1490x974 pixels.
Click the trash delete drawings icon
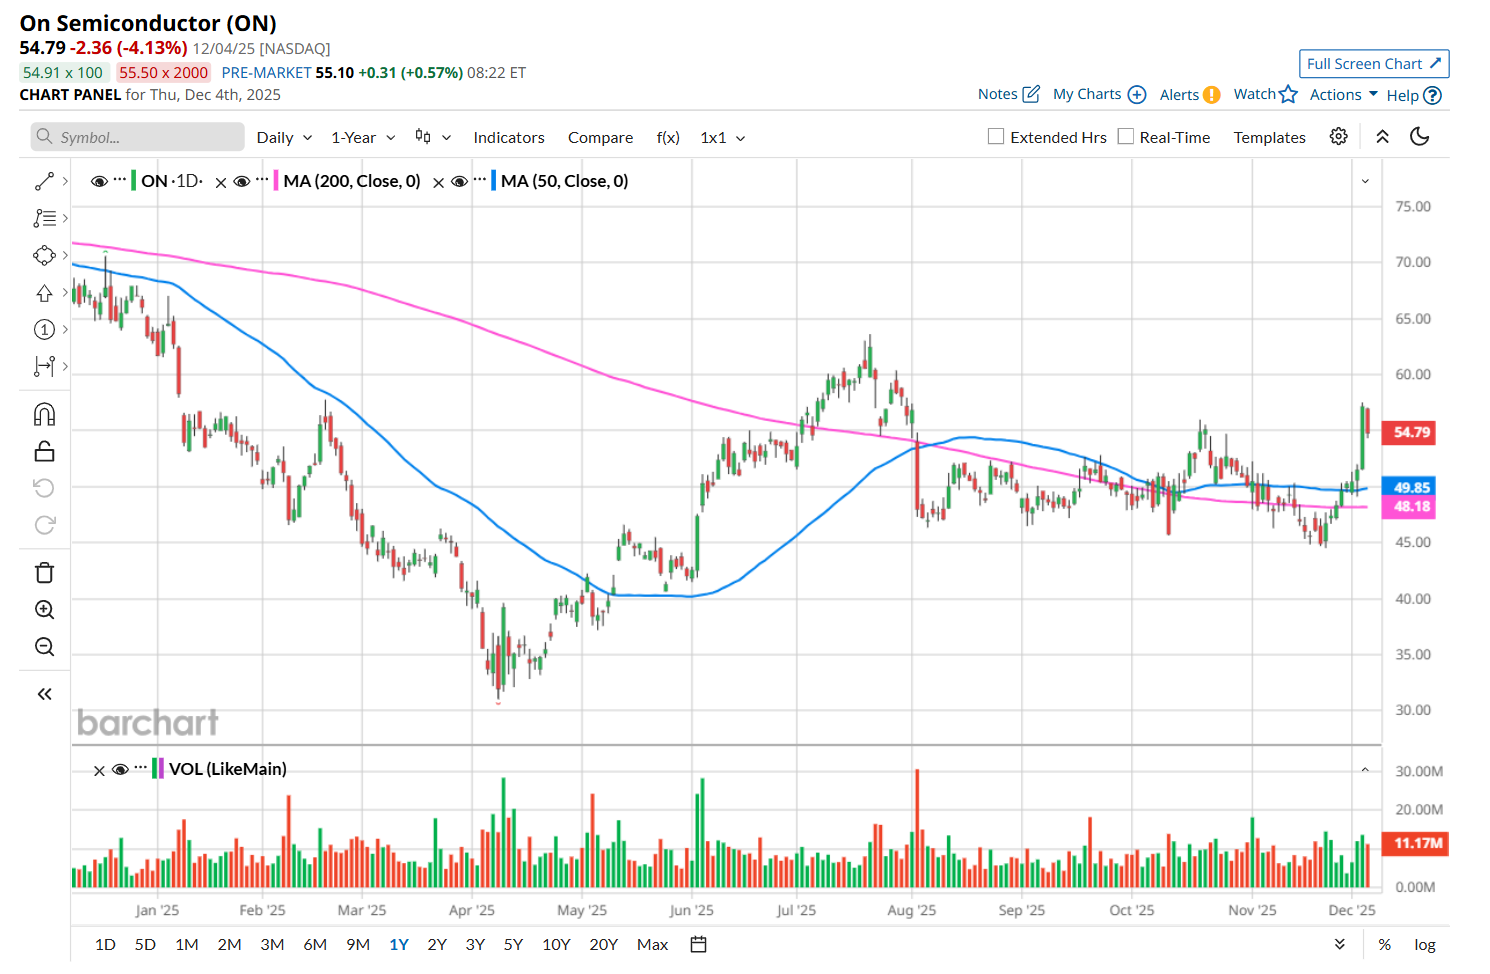coord(44,573)
